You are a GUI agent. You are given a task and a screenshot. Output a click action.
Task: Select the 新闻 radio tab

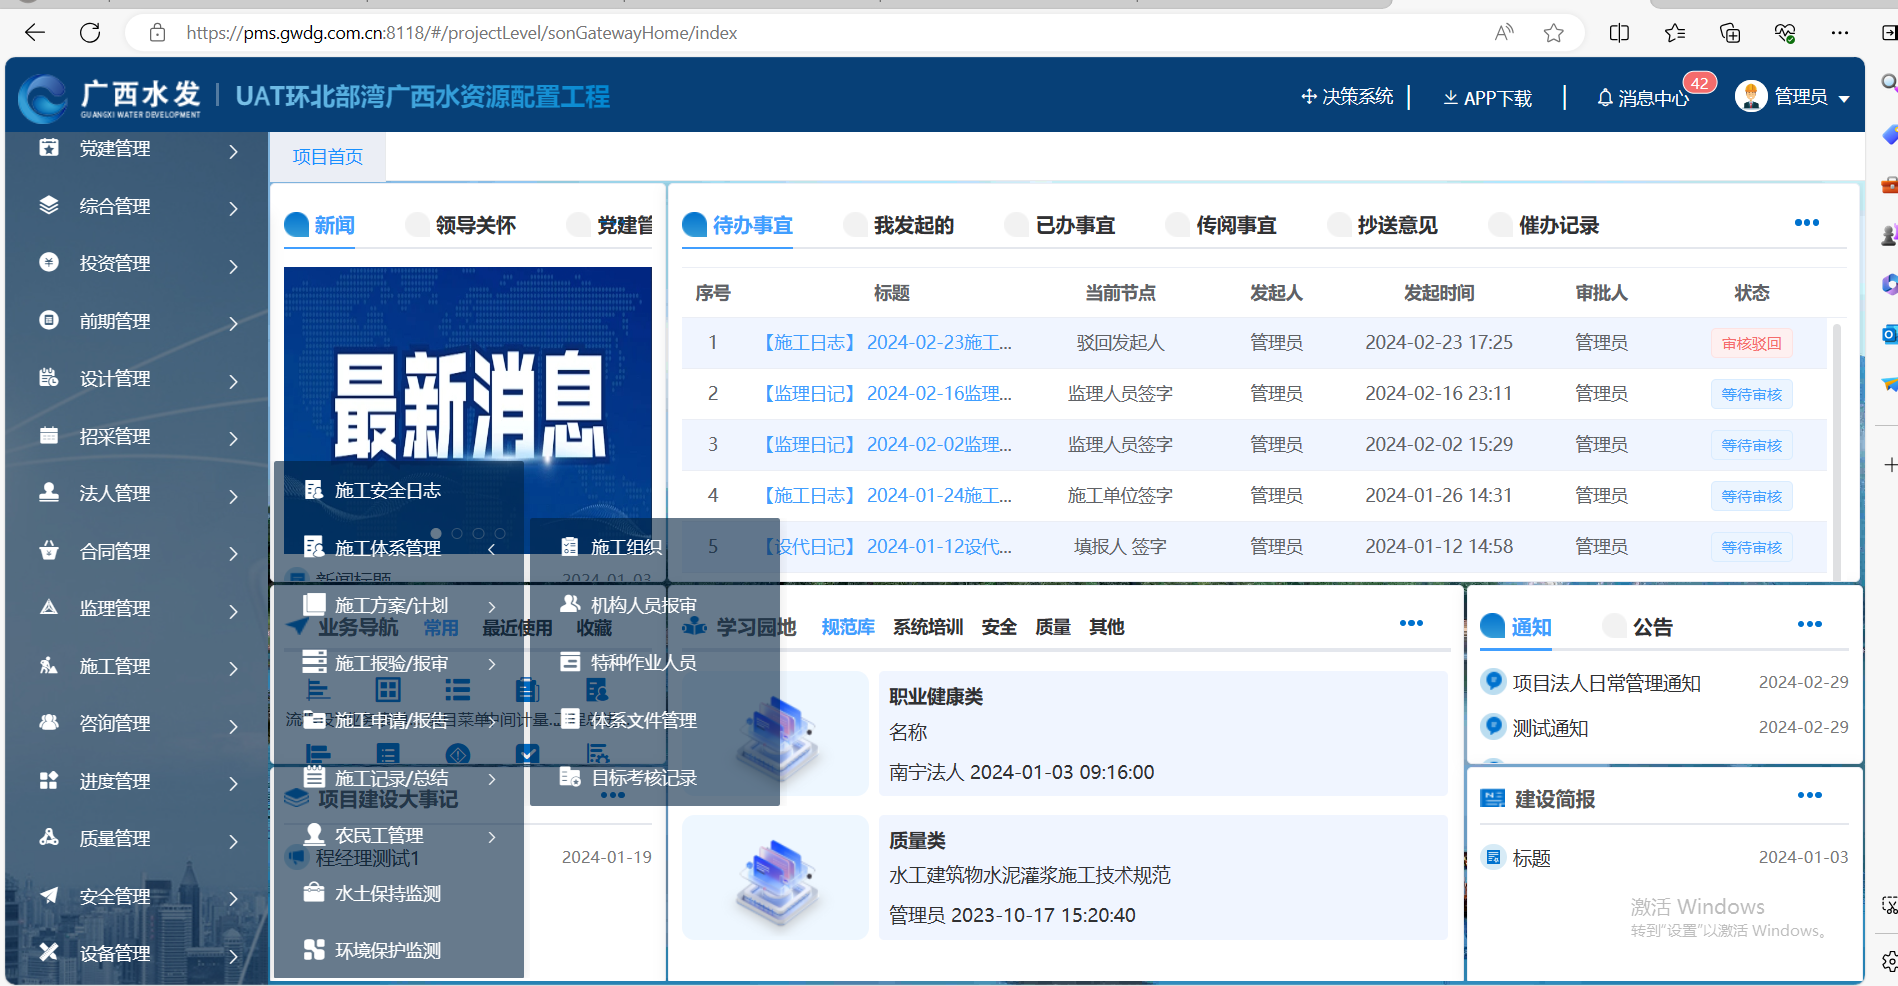point(320,225)
